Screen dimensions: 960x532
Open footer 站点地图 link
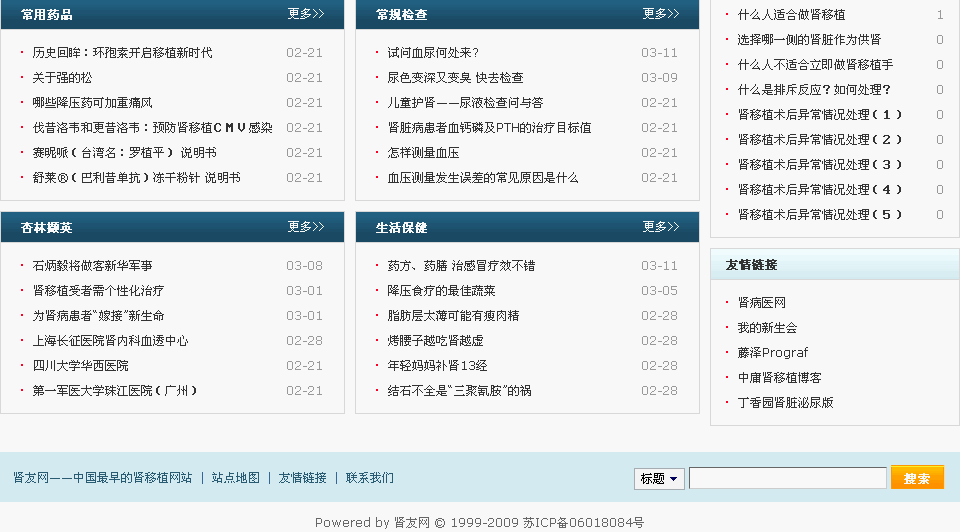[x=236, y=478]
